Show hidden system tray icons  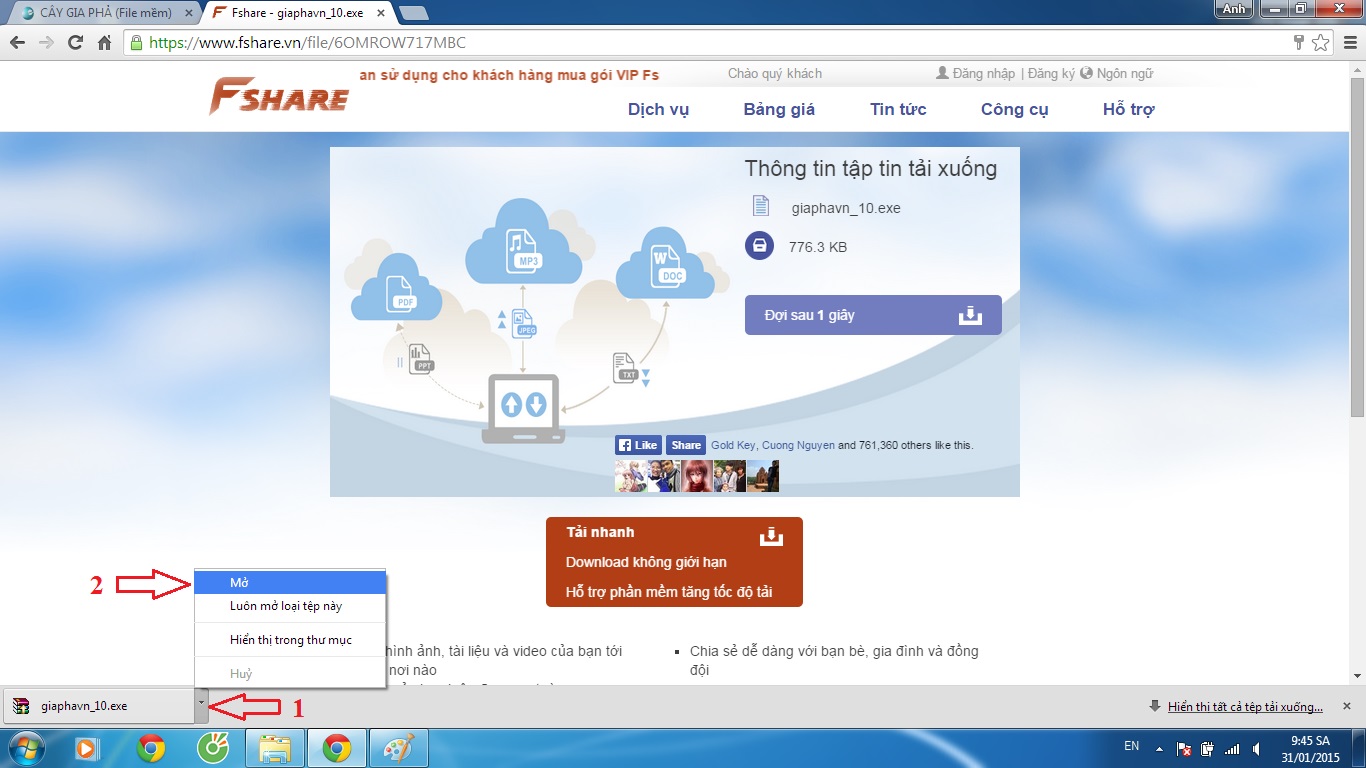(1159, 748)
